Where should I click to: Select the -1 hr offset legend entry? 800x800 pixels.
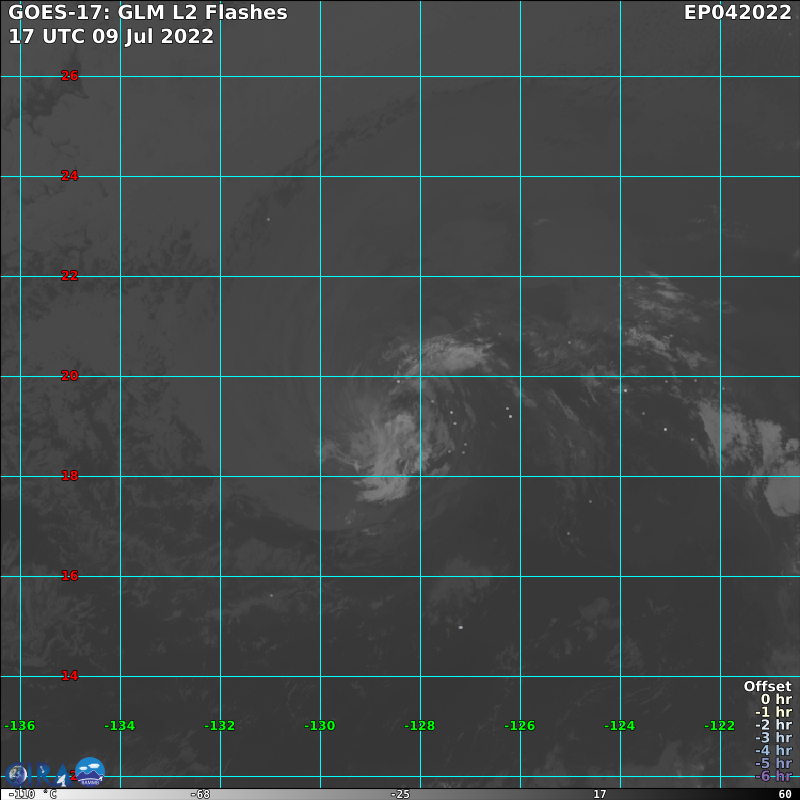(773, 712)
